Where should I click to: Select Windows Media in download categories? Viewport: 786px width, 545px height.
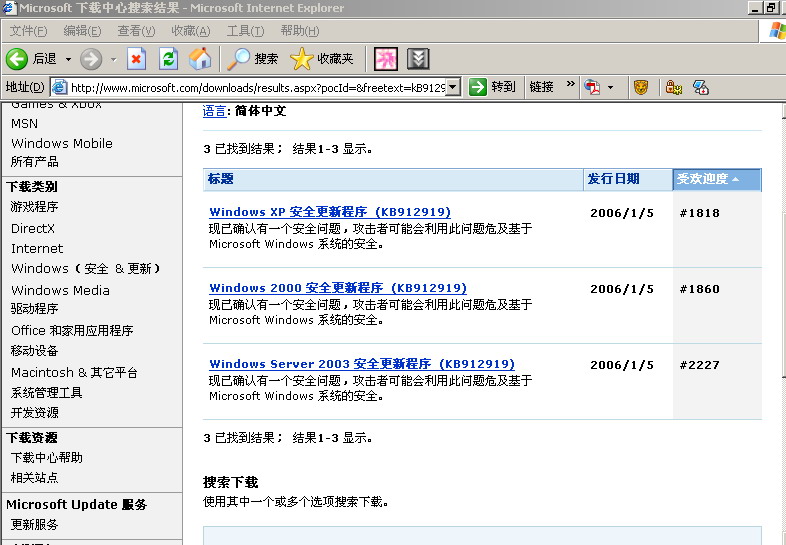60,290
